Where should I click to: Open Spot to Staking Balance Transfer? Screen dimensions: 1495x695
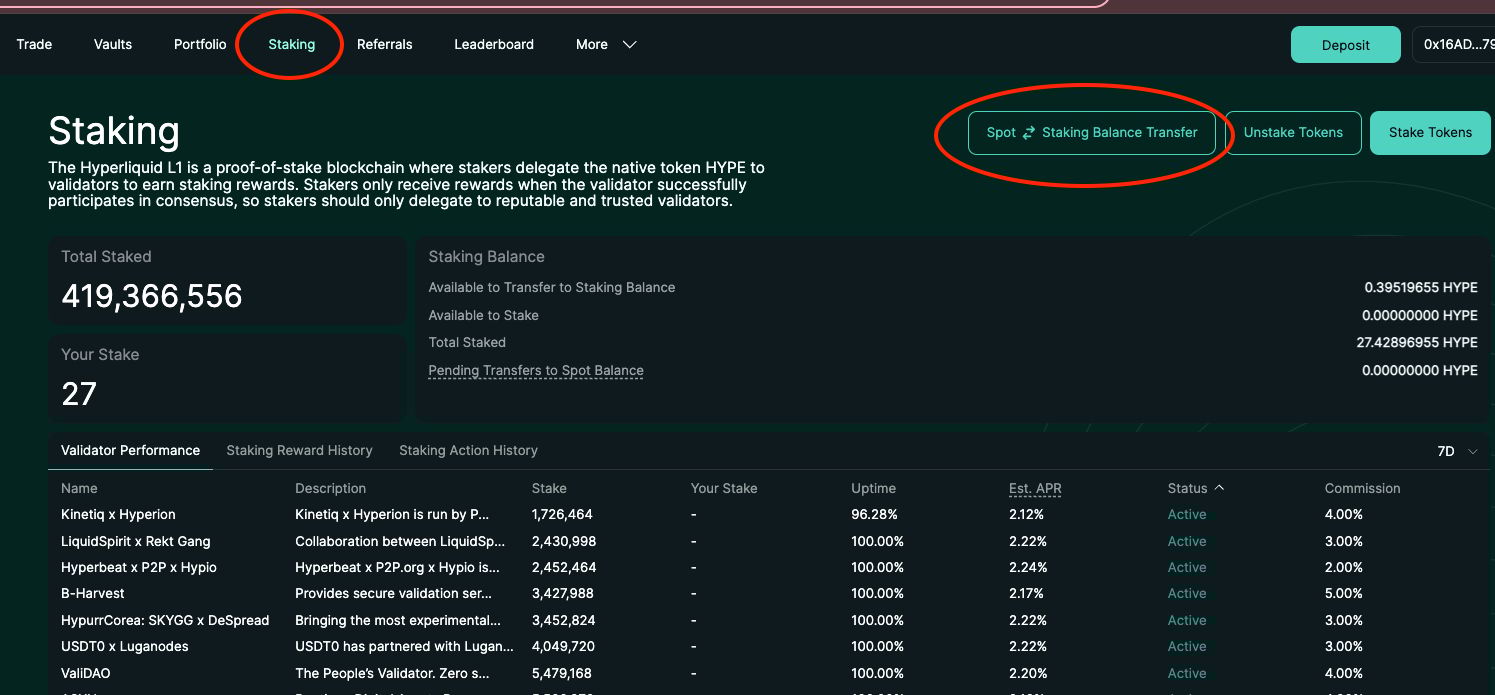1092,133
